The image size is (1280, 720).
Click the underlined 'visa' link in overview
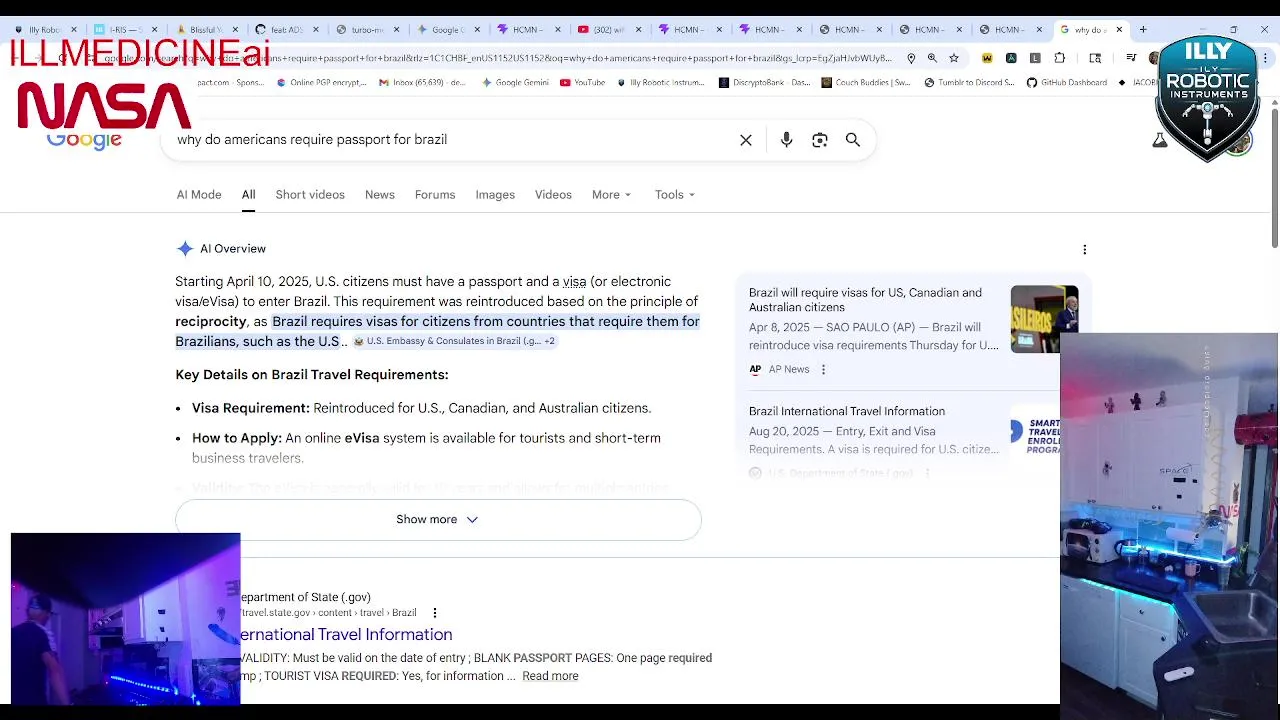(x=574, y=282)
